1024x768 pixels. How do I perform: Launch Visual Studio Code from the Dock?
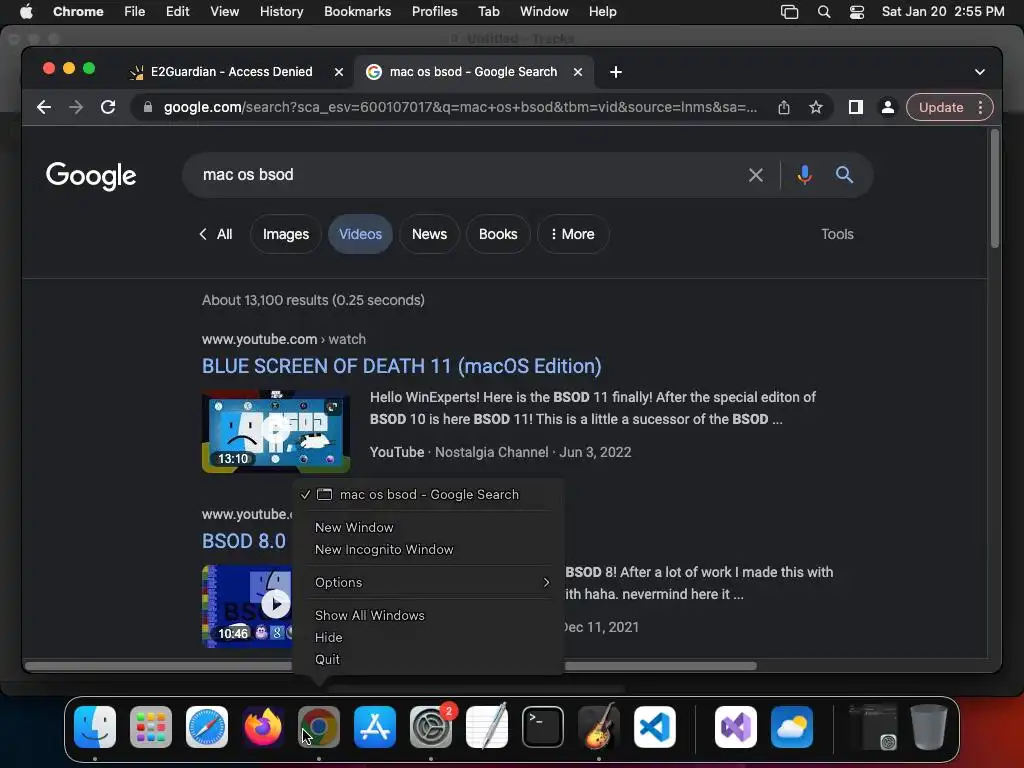(x=655, y=726)
